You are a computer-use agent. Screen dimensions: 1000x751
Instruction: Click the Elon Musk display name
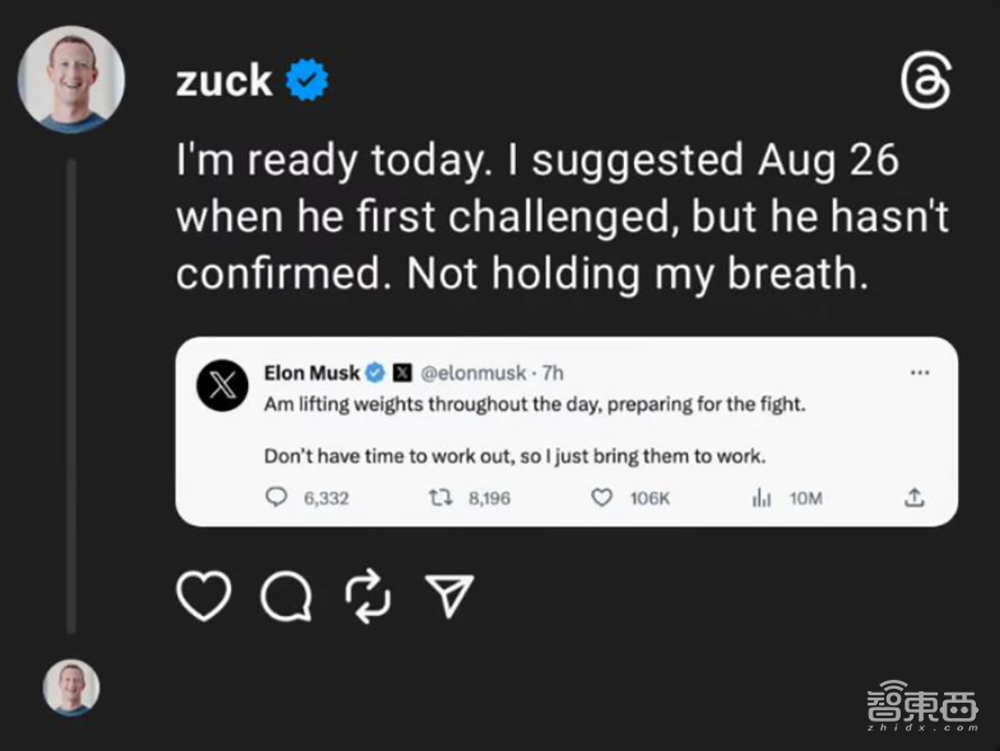tap(312, 373)
